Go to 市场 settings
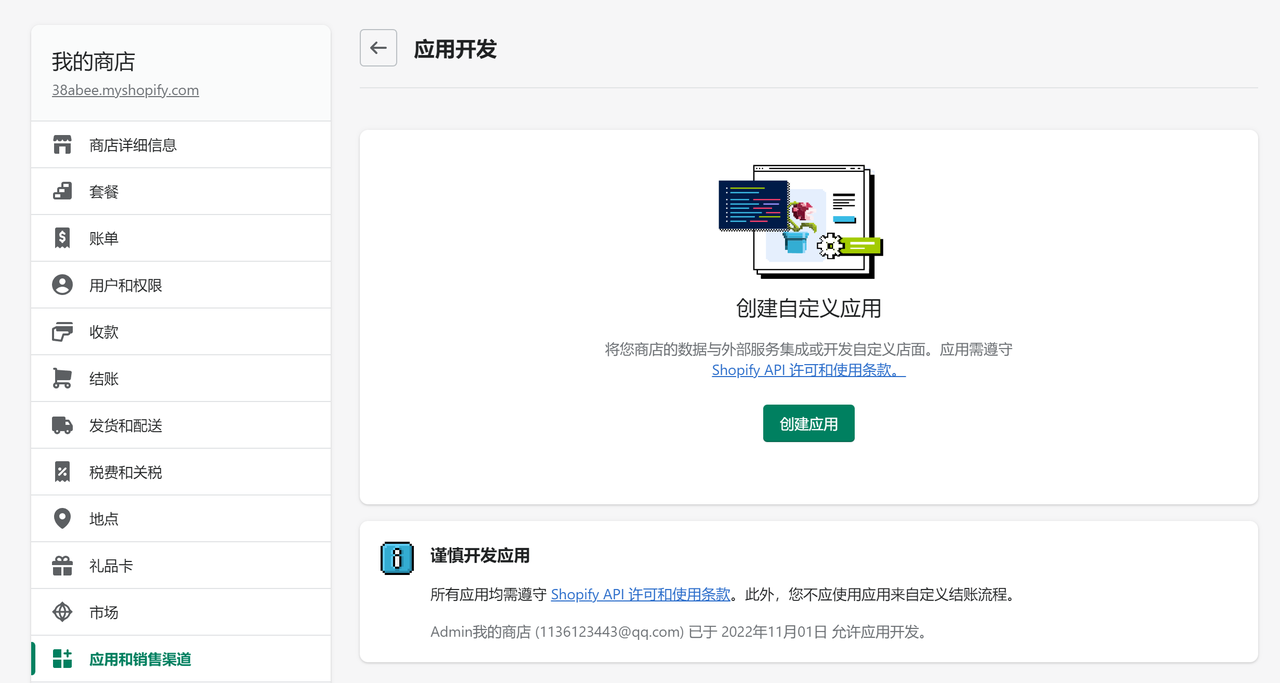This screenshot has width=1280, height=683. click(181, 612)
